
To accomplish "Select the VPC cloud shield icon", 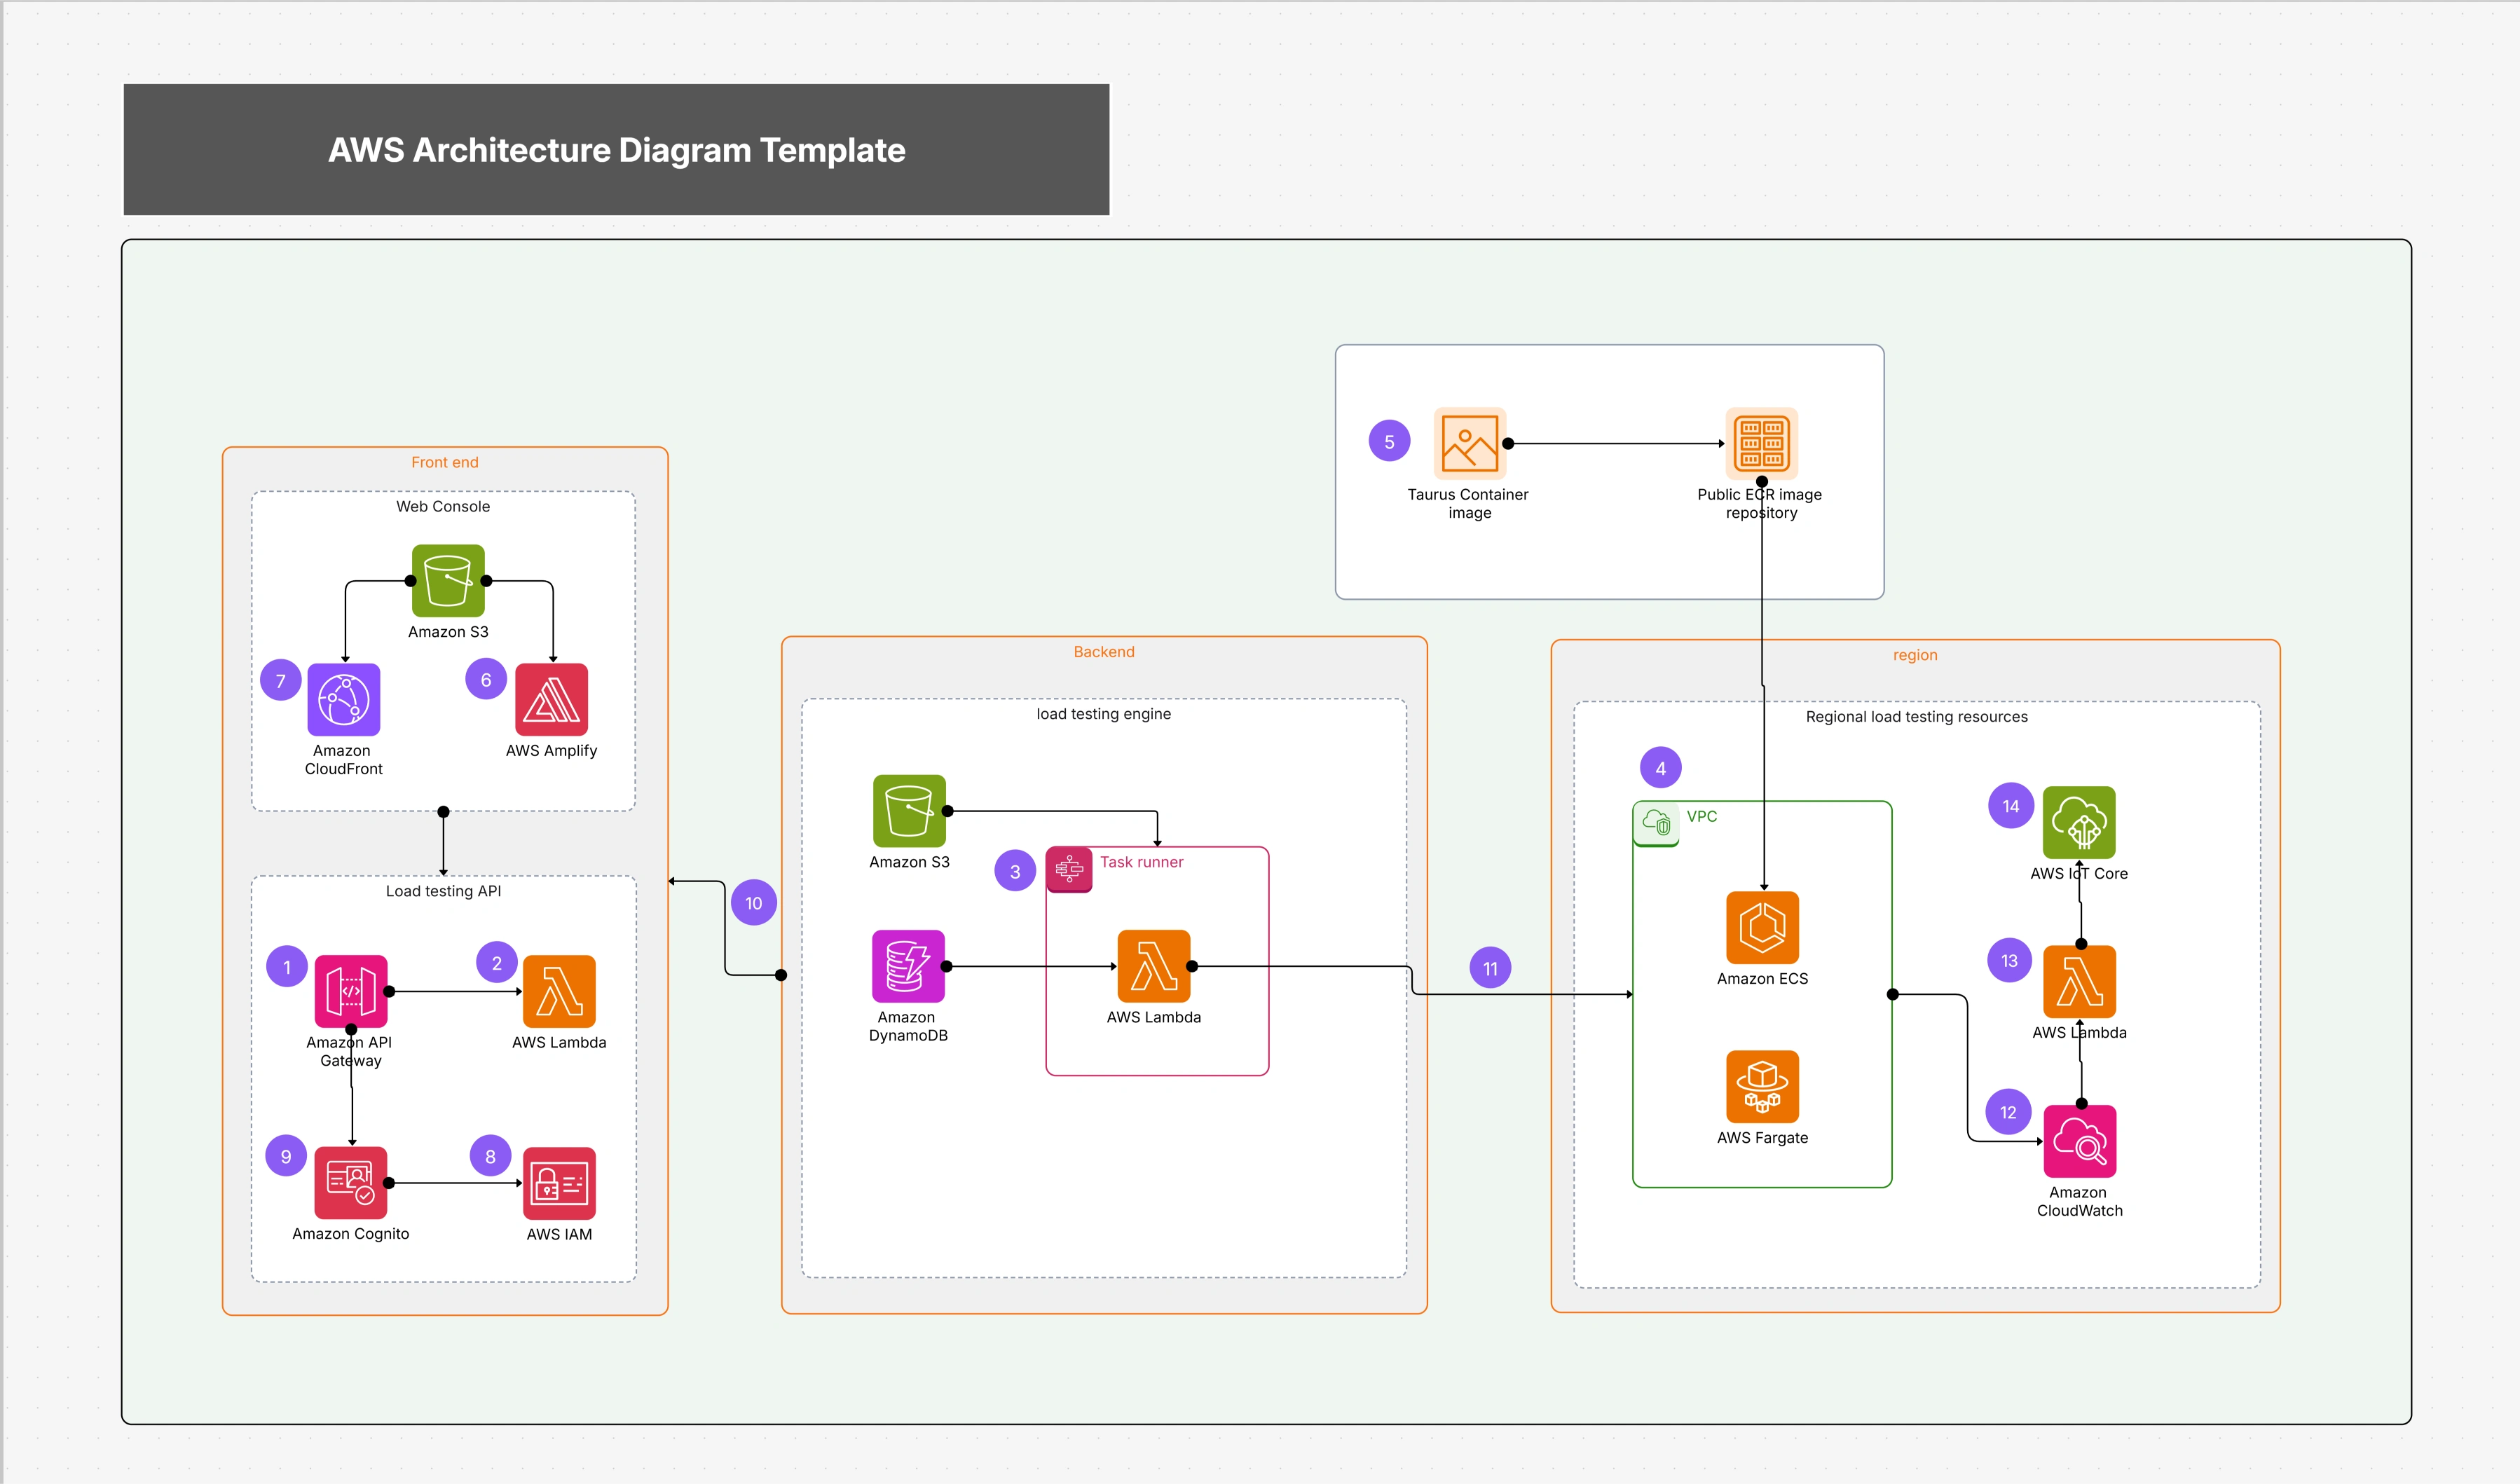I will [x=1657, y=822].
